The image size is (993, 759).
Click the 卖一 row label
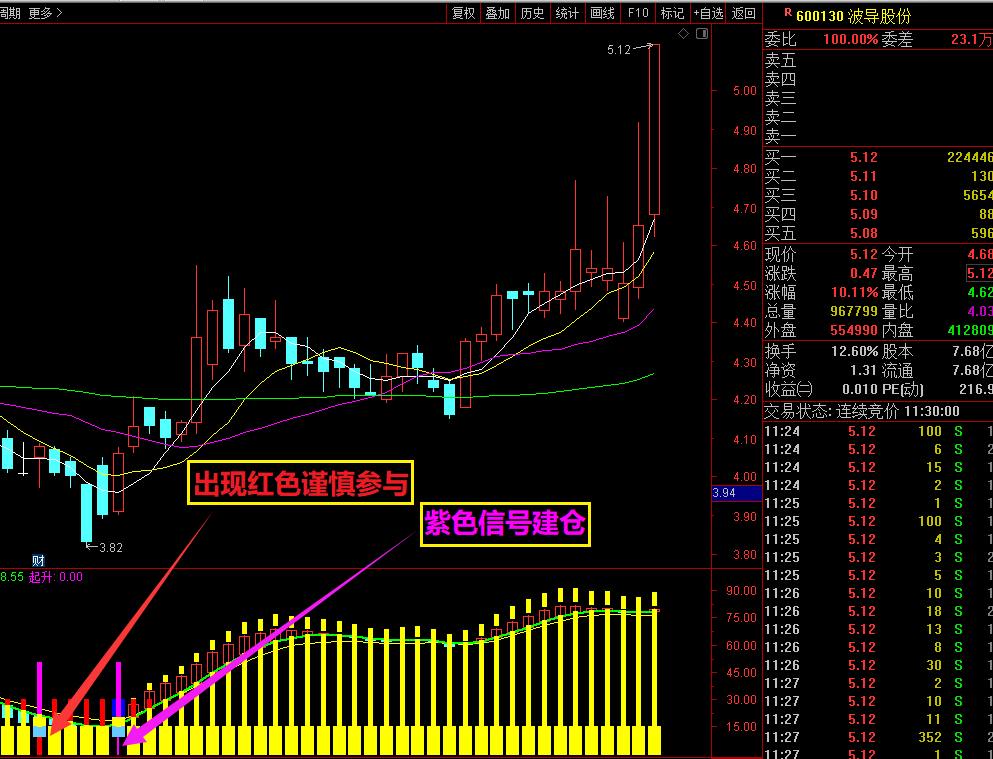(x=780, y=136)
